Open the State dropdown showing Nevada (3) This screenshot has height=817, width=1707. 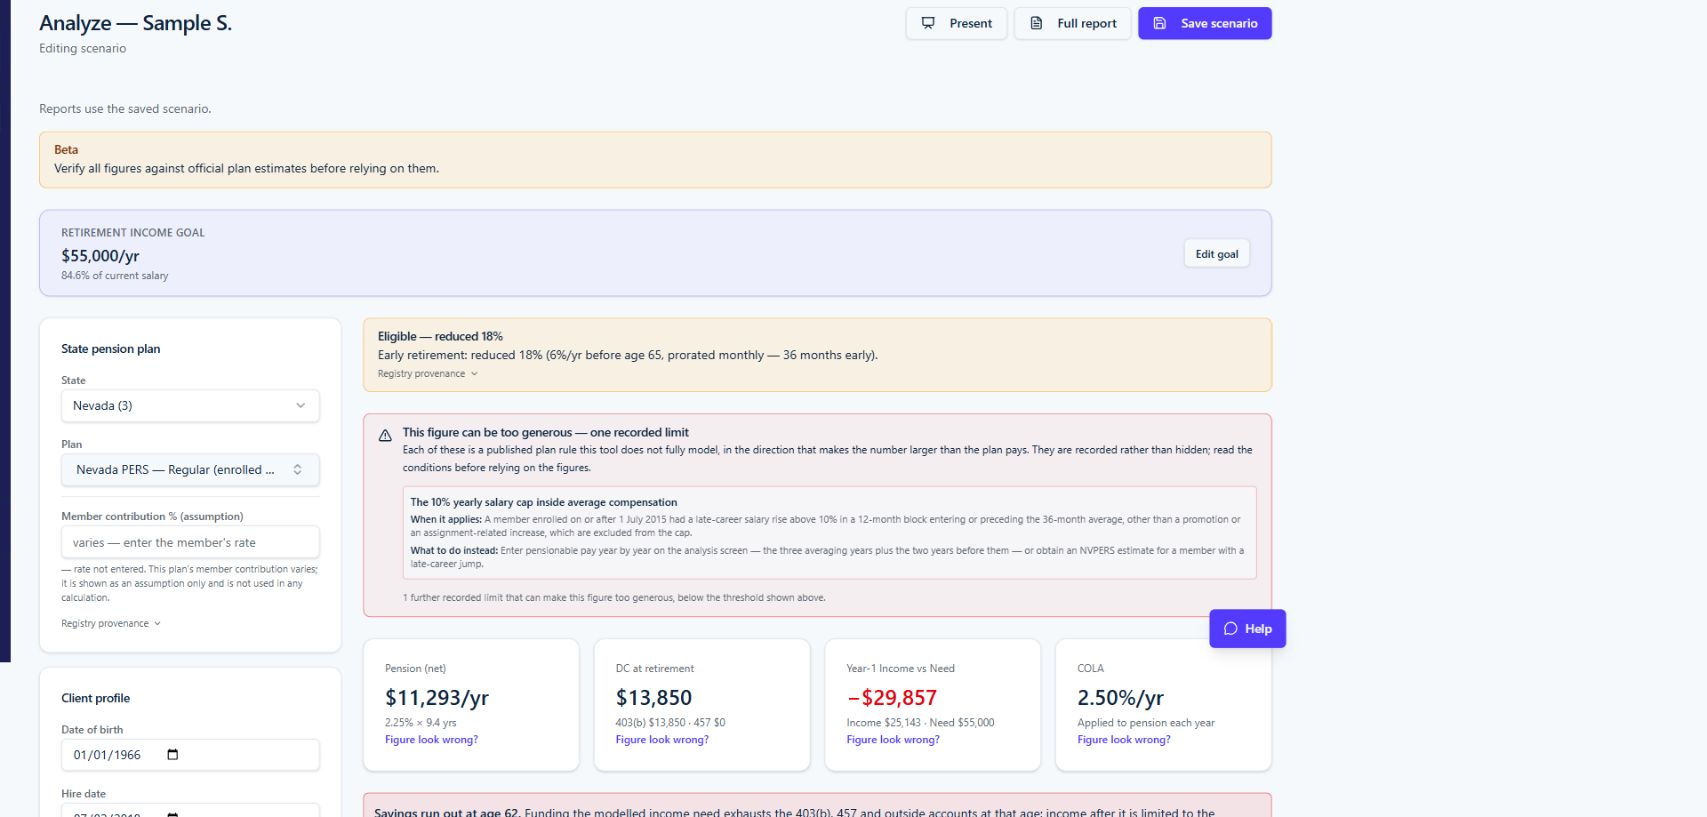tap(190, 406)
